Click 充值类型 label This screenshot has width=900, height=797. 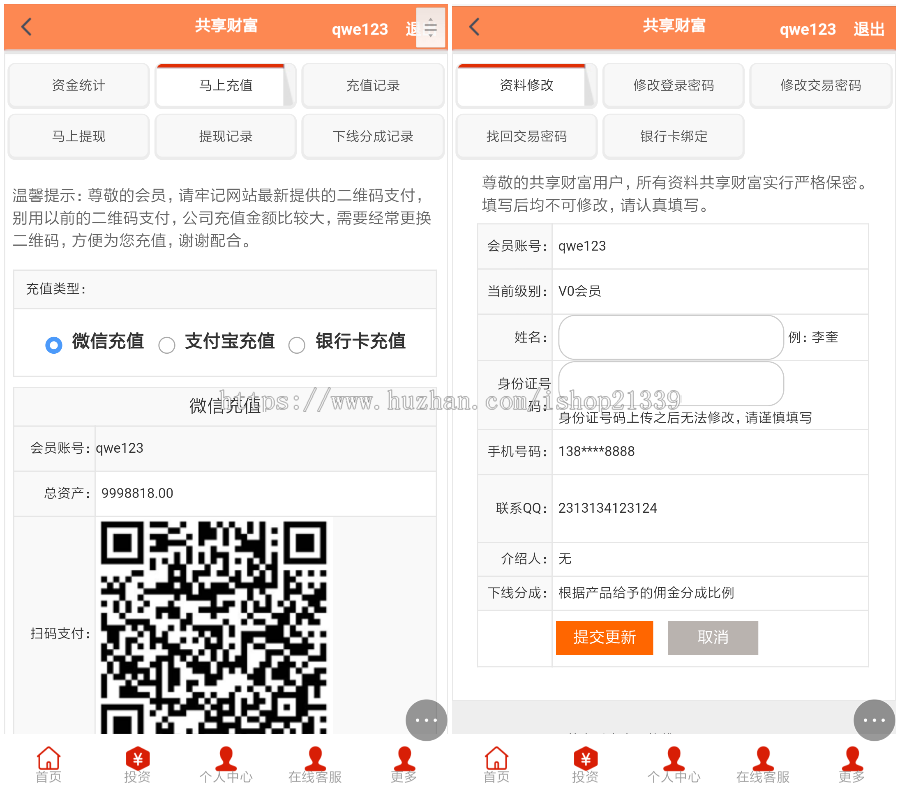tap(56, 289)
